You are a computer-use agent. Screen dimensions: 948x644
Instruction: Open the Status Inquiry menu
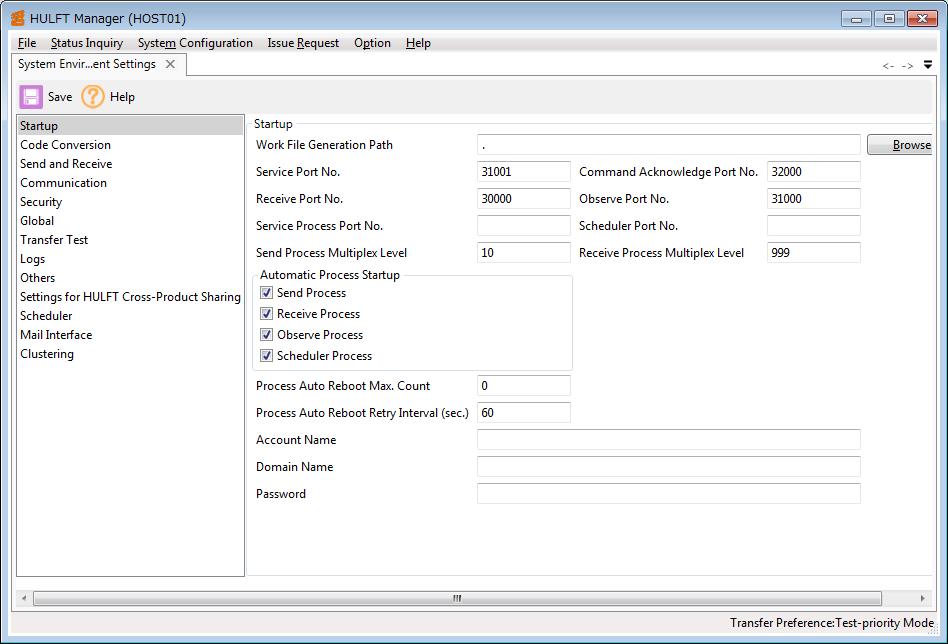pyautogui.click(x=87, y=43)
